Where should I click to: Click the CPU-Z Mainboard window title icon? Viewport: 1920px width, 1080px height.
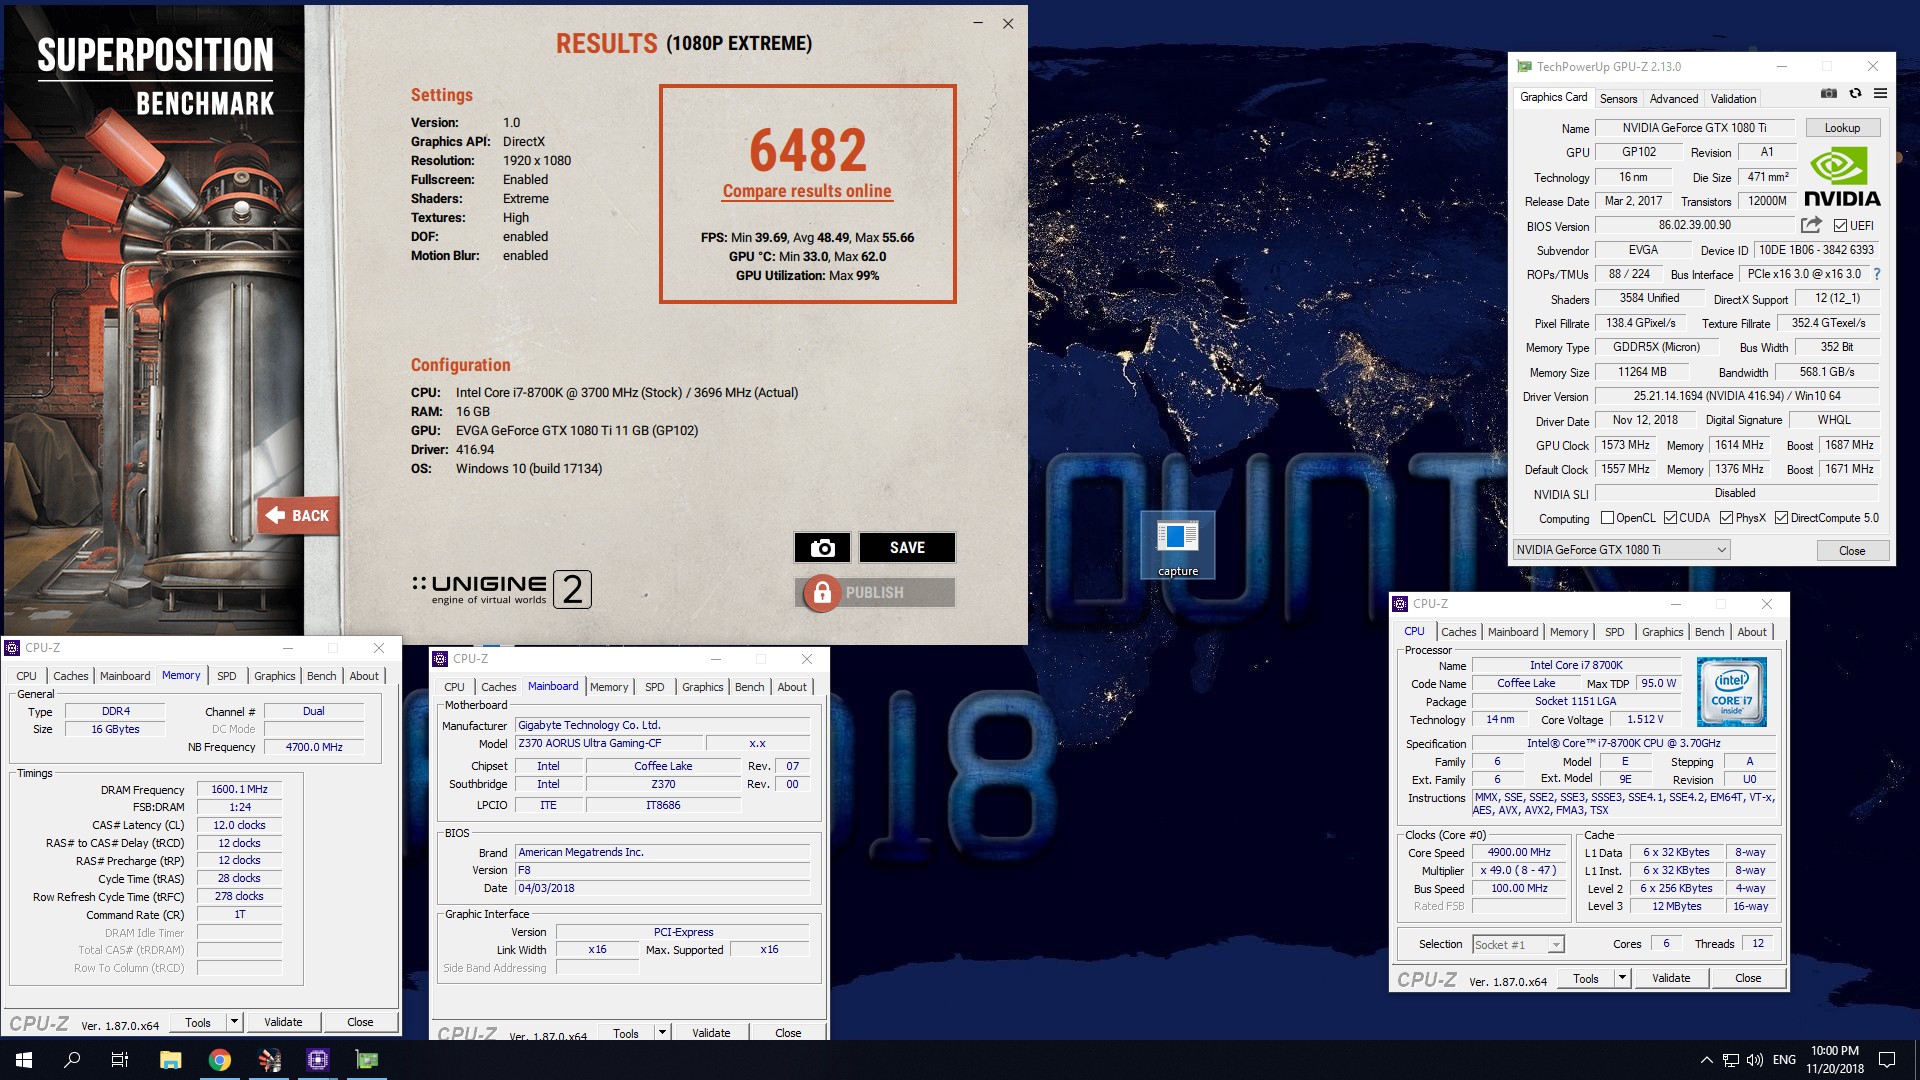point(440,659)
